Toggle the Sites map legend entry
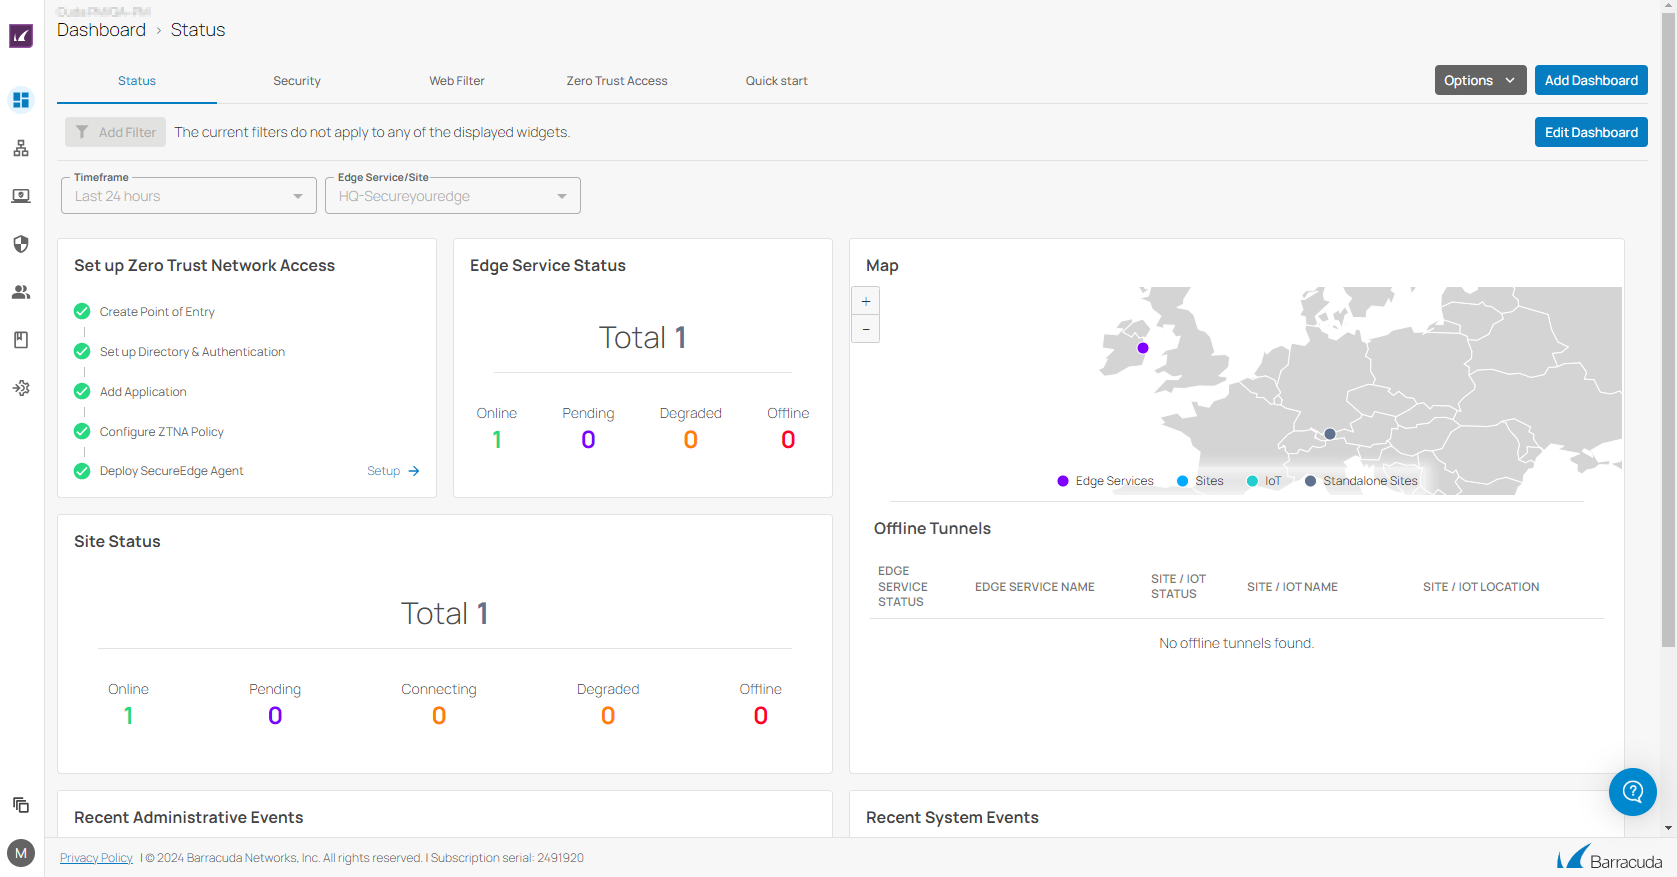The width and height of the screenshot is (1677, 877). pyautogui.click(x=1200, y=481)
